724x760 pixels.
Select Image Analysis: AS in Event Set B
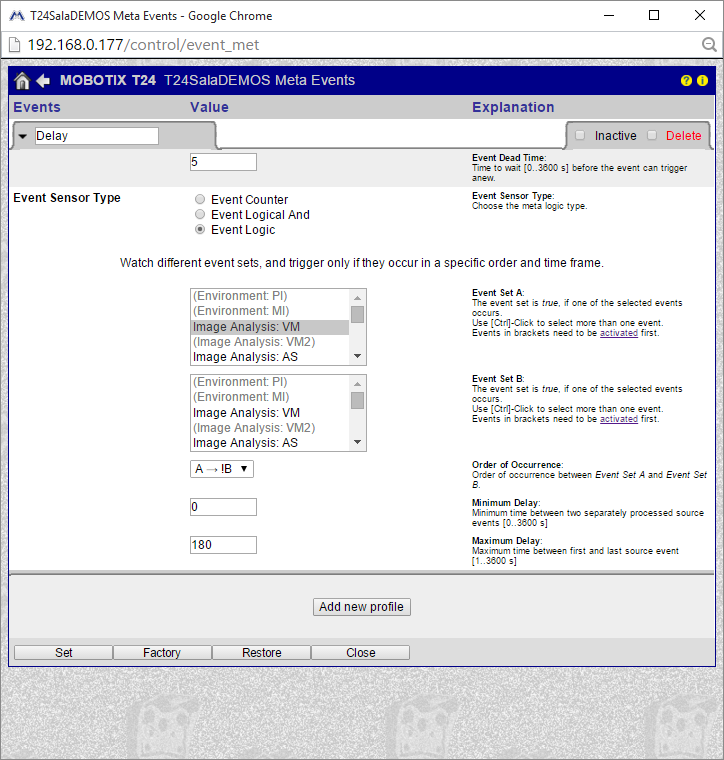[270, 443]
